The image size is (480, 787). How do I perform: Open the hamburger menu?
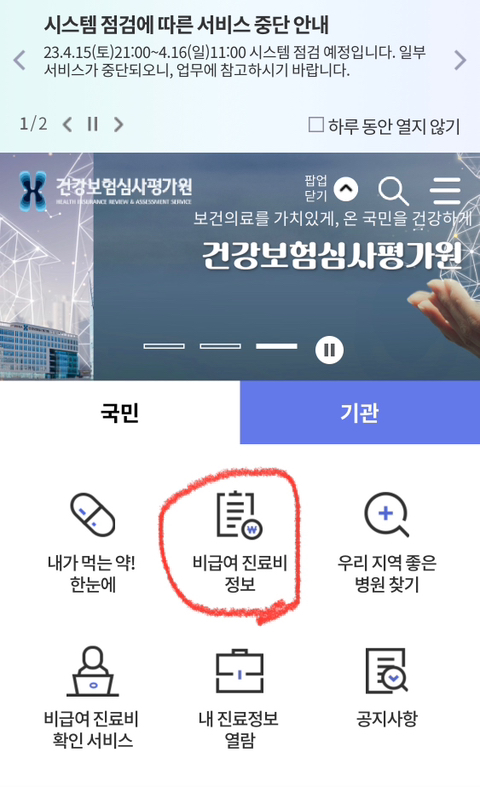(445, 190)
